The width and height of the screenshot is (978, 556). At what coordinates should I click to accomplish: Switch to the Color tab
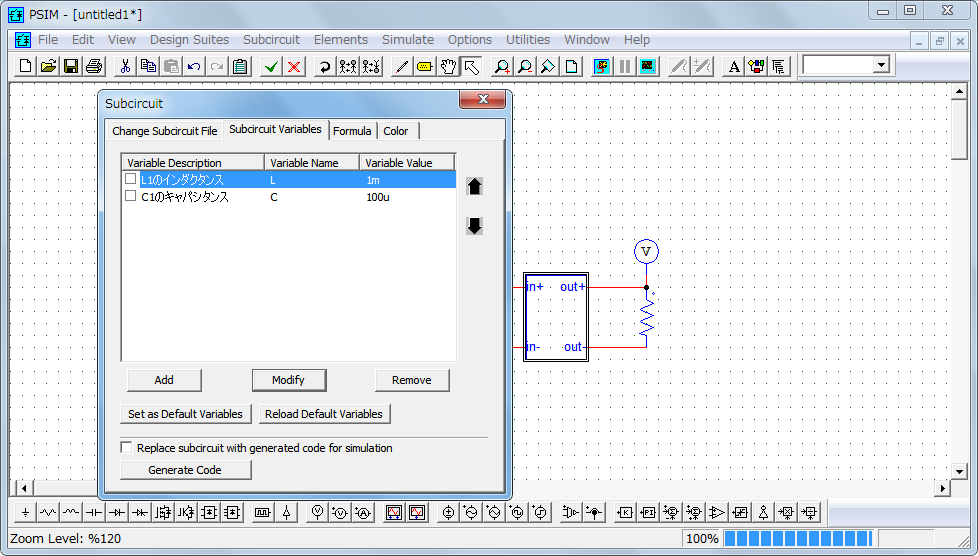(x=396, y=131)
